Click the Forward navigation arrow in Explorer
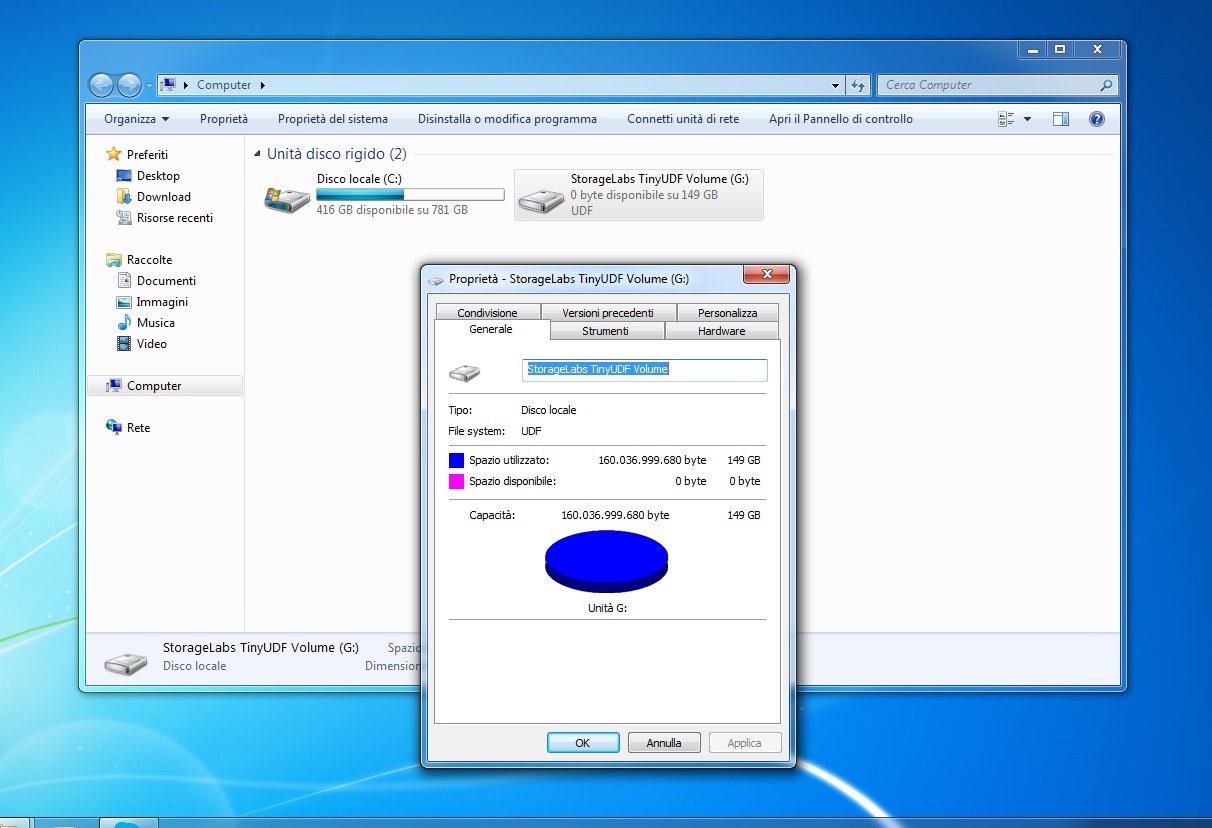Image resolution: width=1212 pixels, height=828 pixels. pos(129,86)
